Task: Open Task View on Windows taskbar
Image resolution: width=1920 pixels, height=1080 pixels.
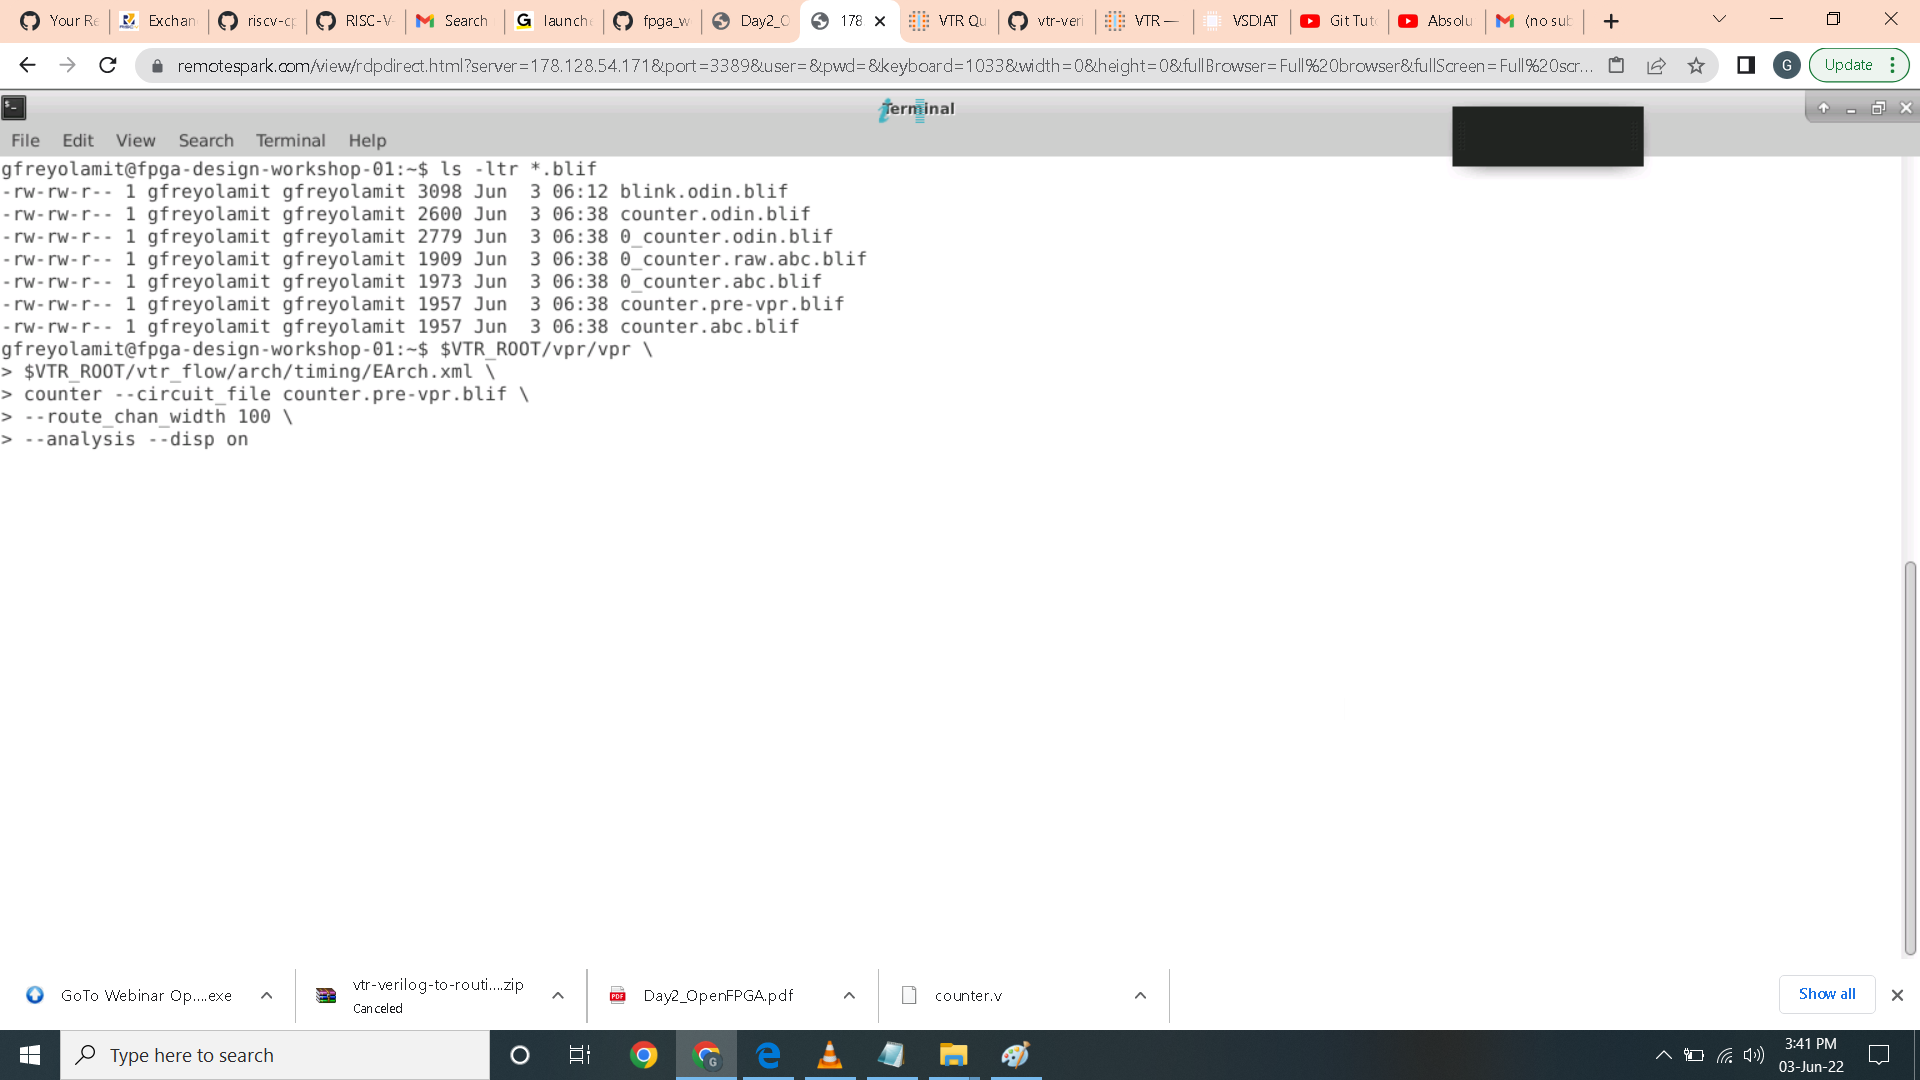Action: [x=580, y=1055]
